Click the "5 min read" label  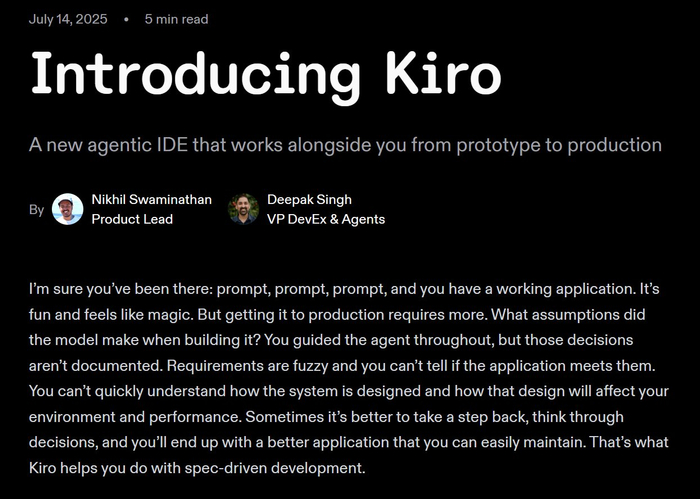176,18
